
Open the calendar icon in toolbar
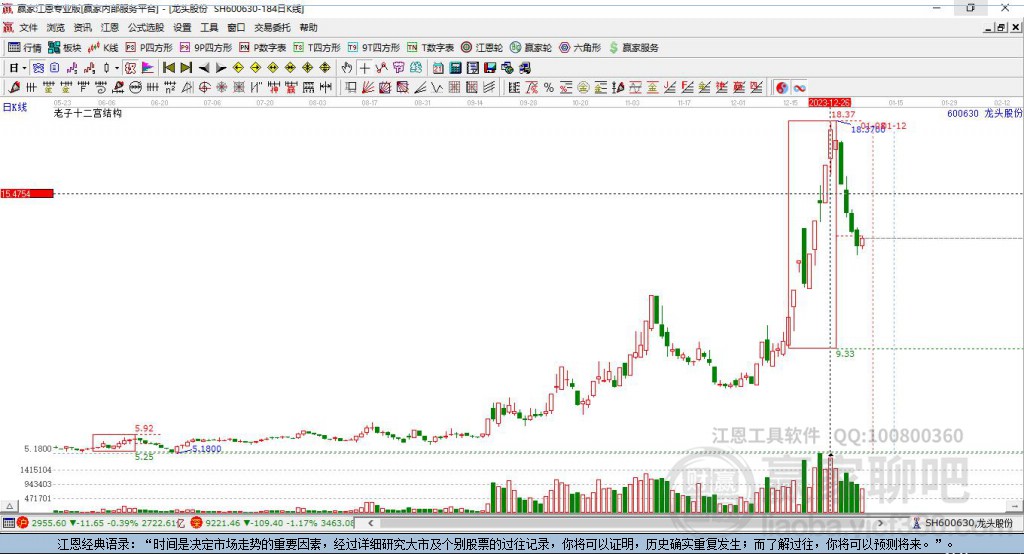point(438,68)
